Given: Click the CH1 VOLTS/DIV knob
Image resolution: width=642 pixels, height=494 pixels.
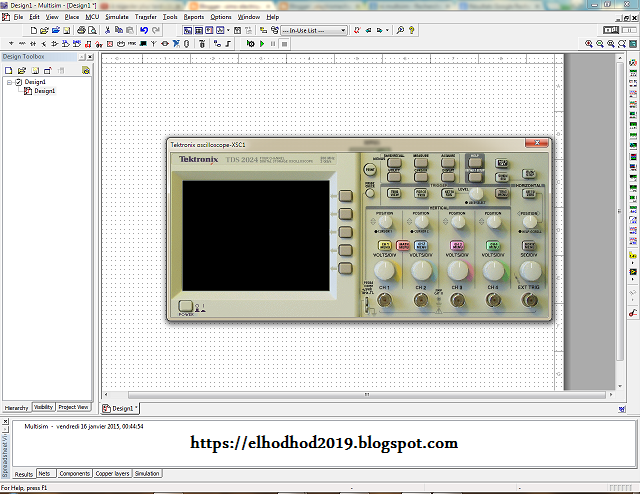Looking at the screenshot, I should pyautogui.click(x=385, y=271).
